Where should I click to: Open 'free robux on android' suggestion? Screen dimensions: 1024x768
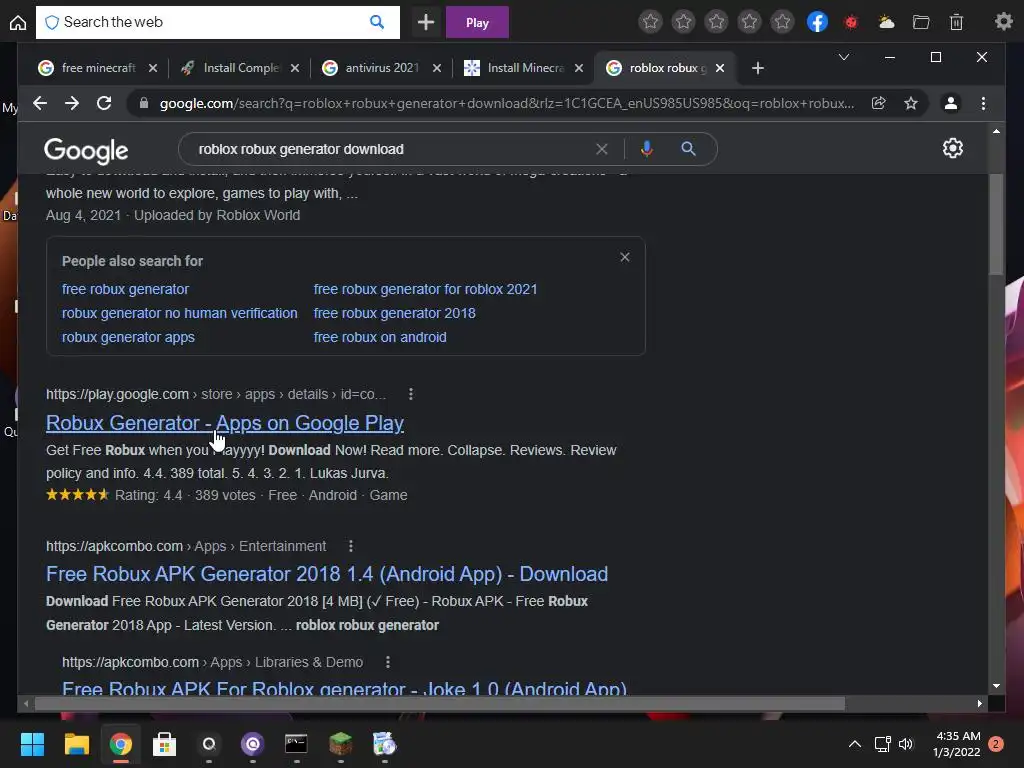coord(380,338)
